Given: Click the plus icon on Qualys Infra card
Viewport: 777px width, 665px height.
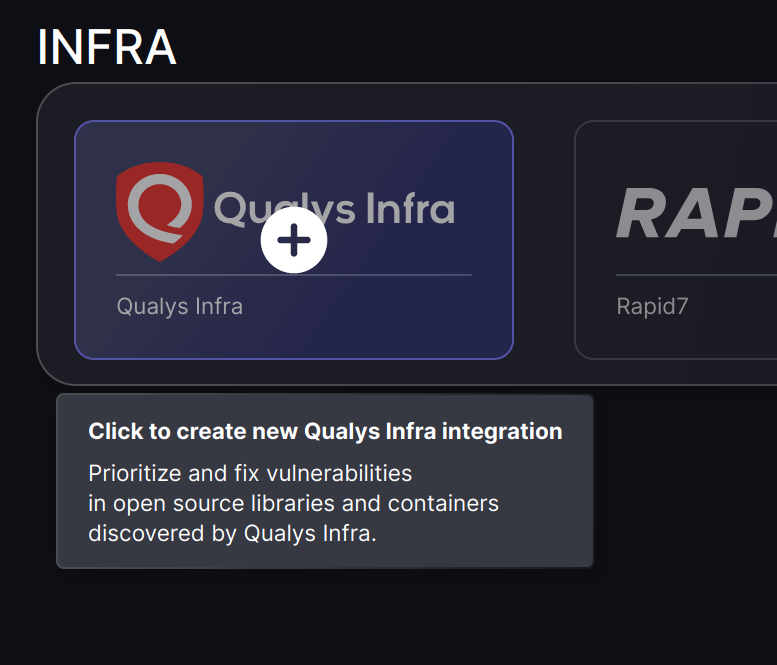Looking at the screenshot, I should point(294,240).
